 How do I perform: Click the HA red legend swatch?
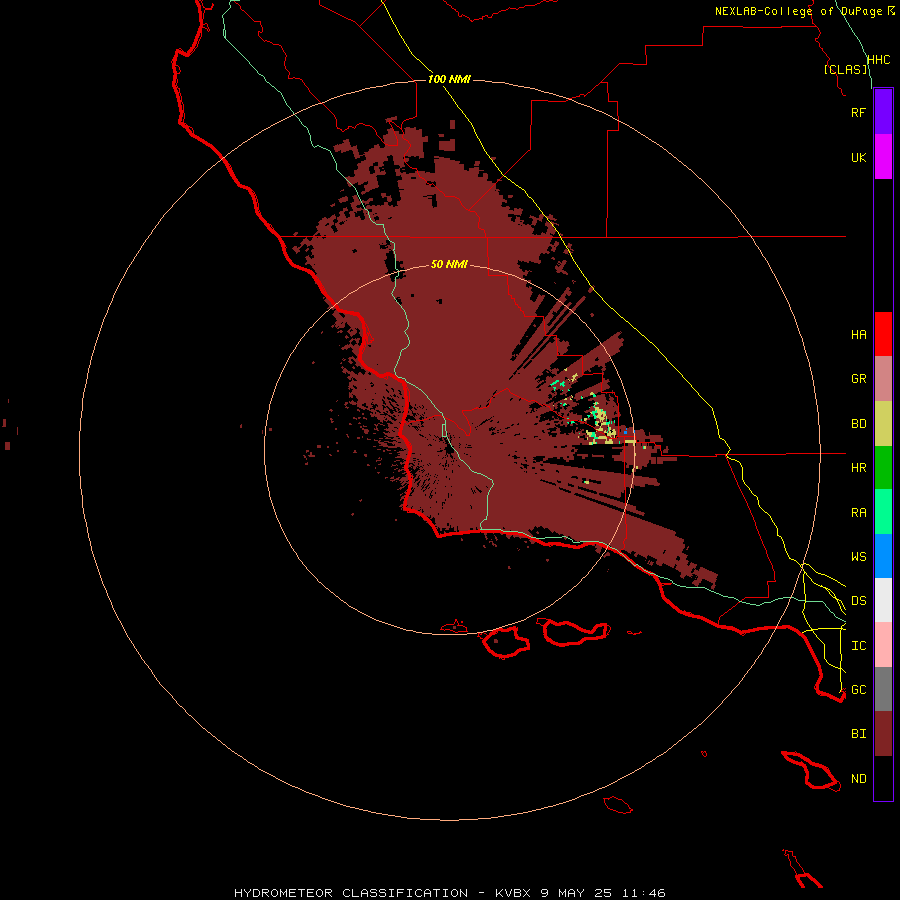pyautogui.click(x=883, y=334)
